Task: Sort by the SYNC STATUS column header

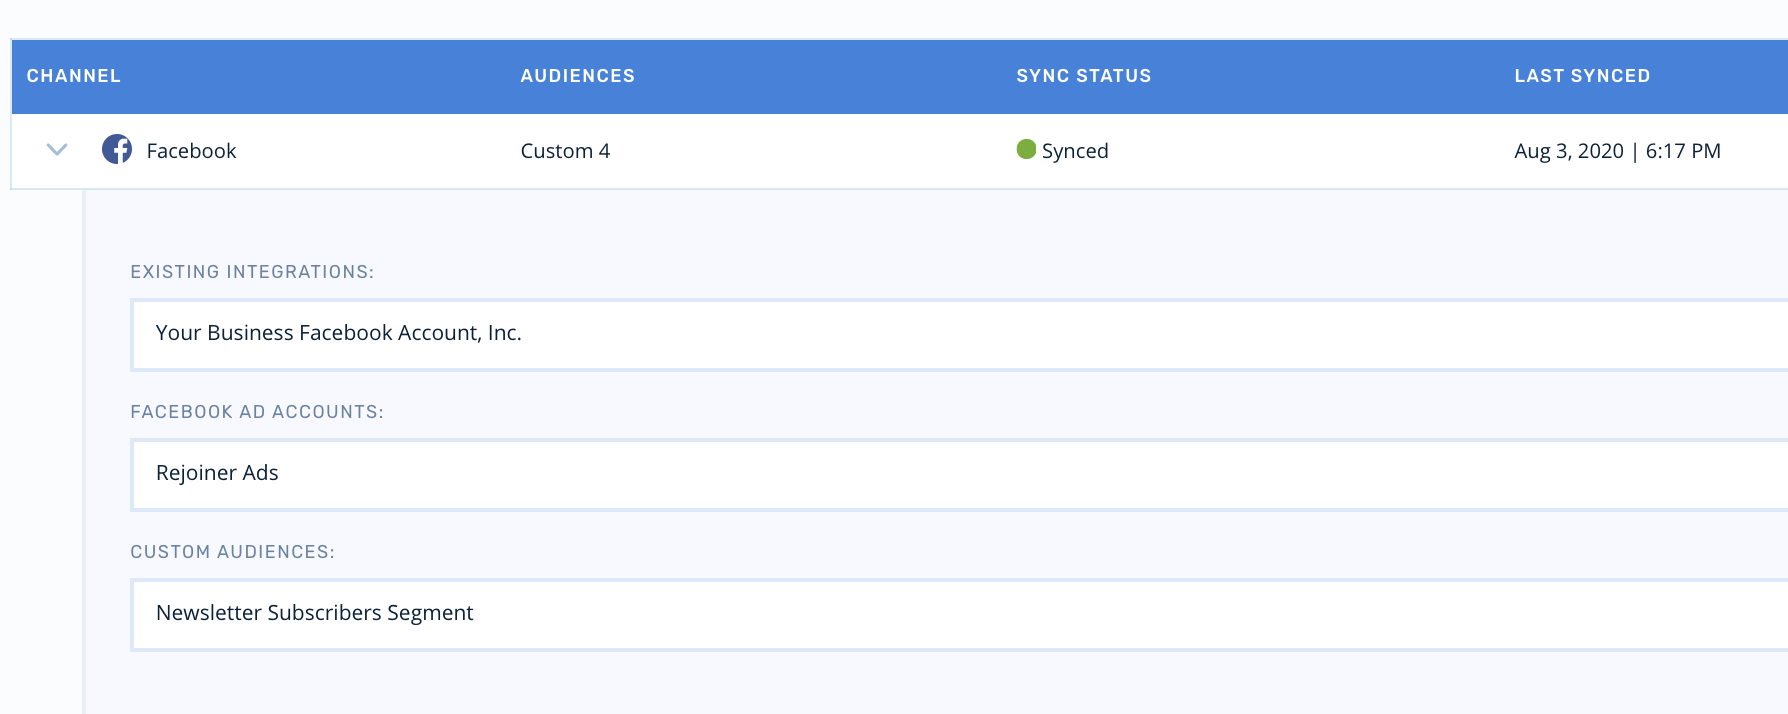Action: tap(1083, 76)
